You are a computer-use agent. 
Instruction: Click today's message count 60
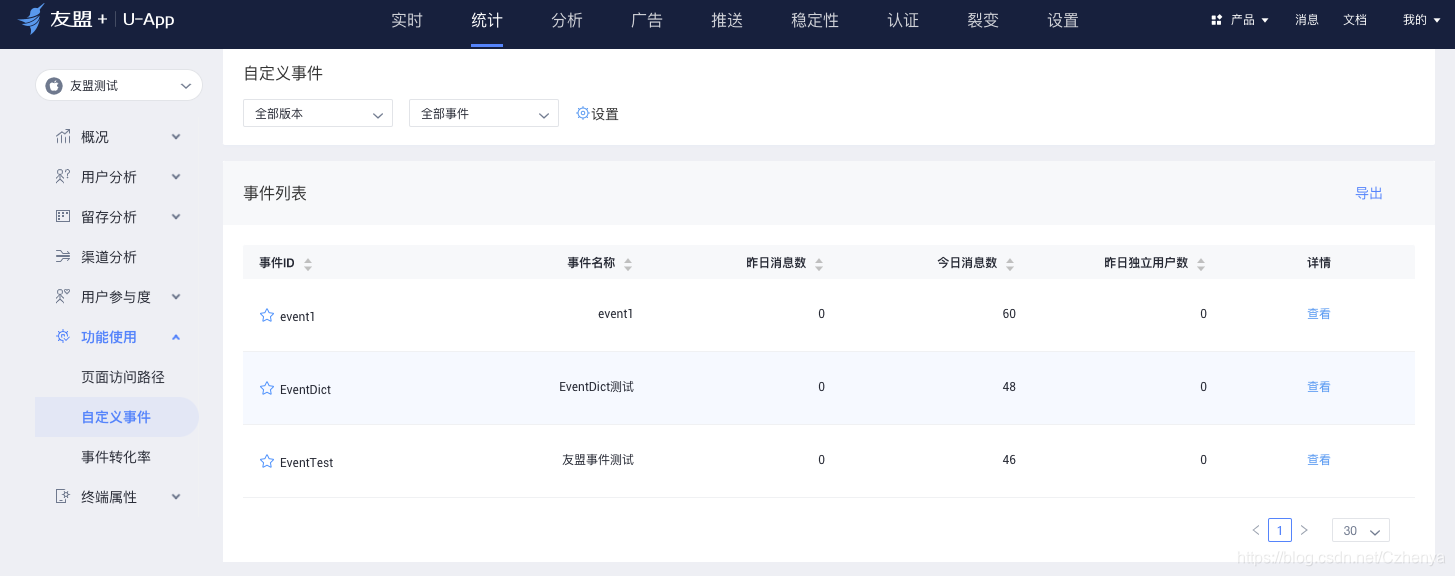click(x=1009, y=314)
